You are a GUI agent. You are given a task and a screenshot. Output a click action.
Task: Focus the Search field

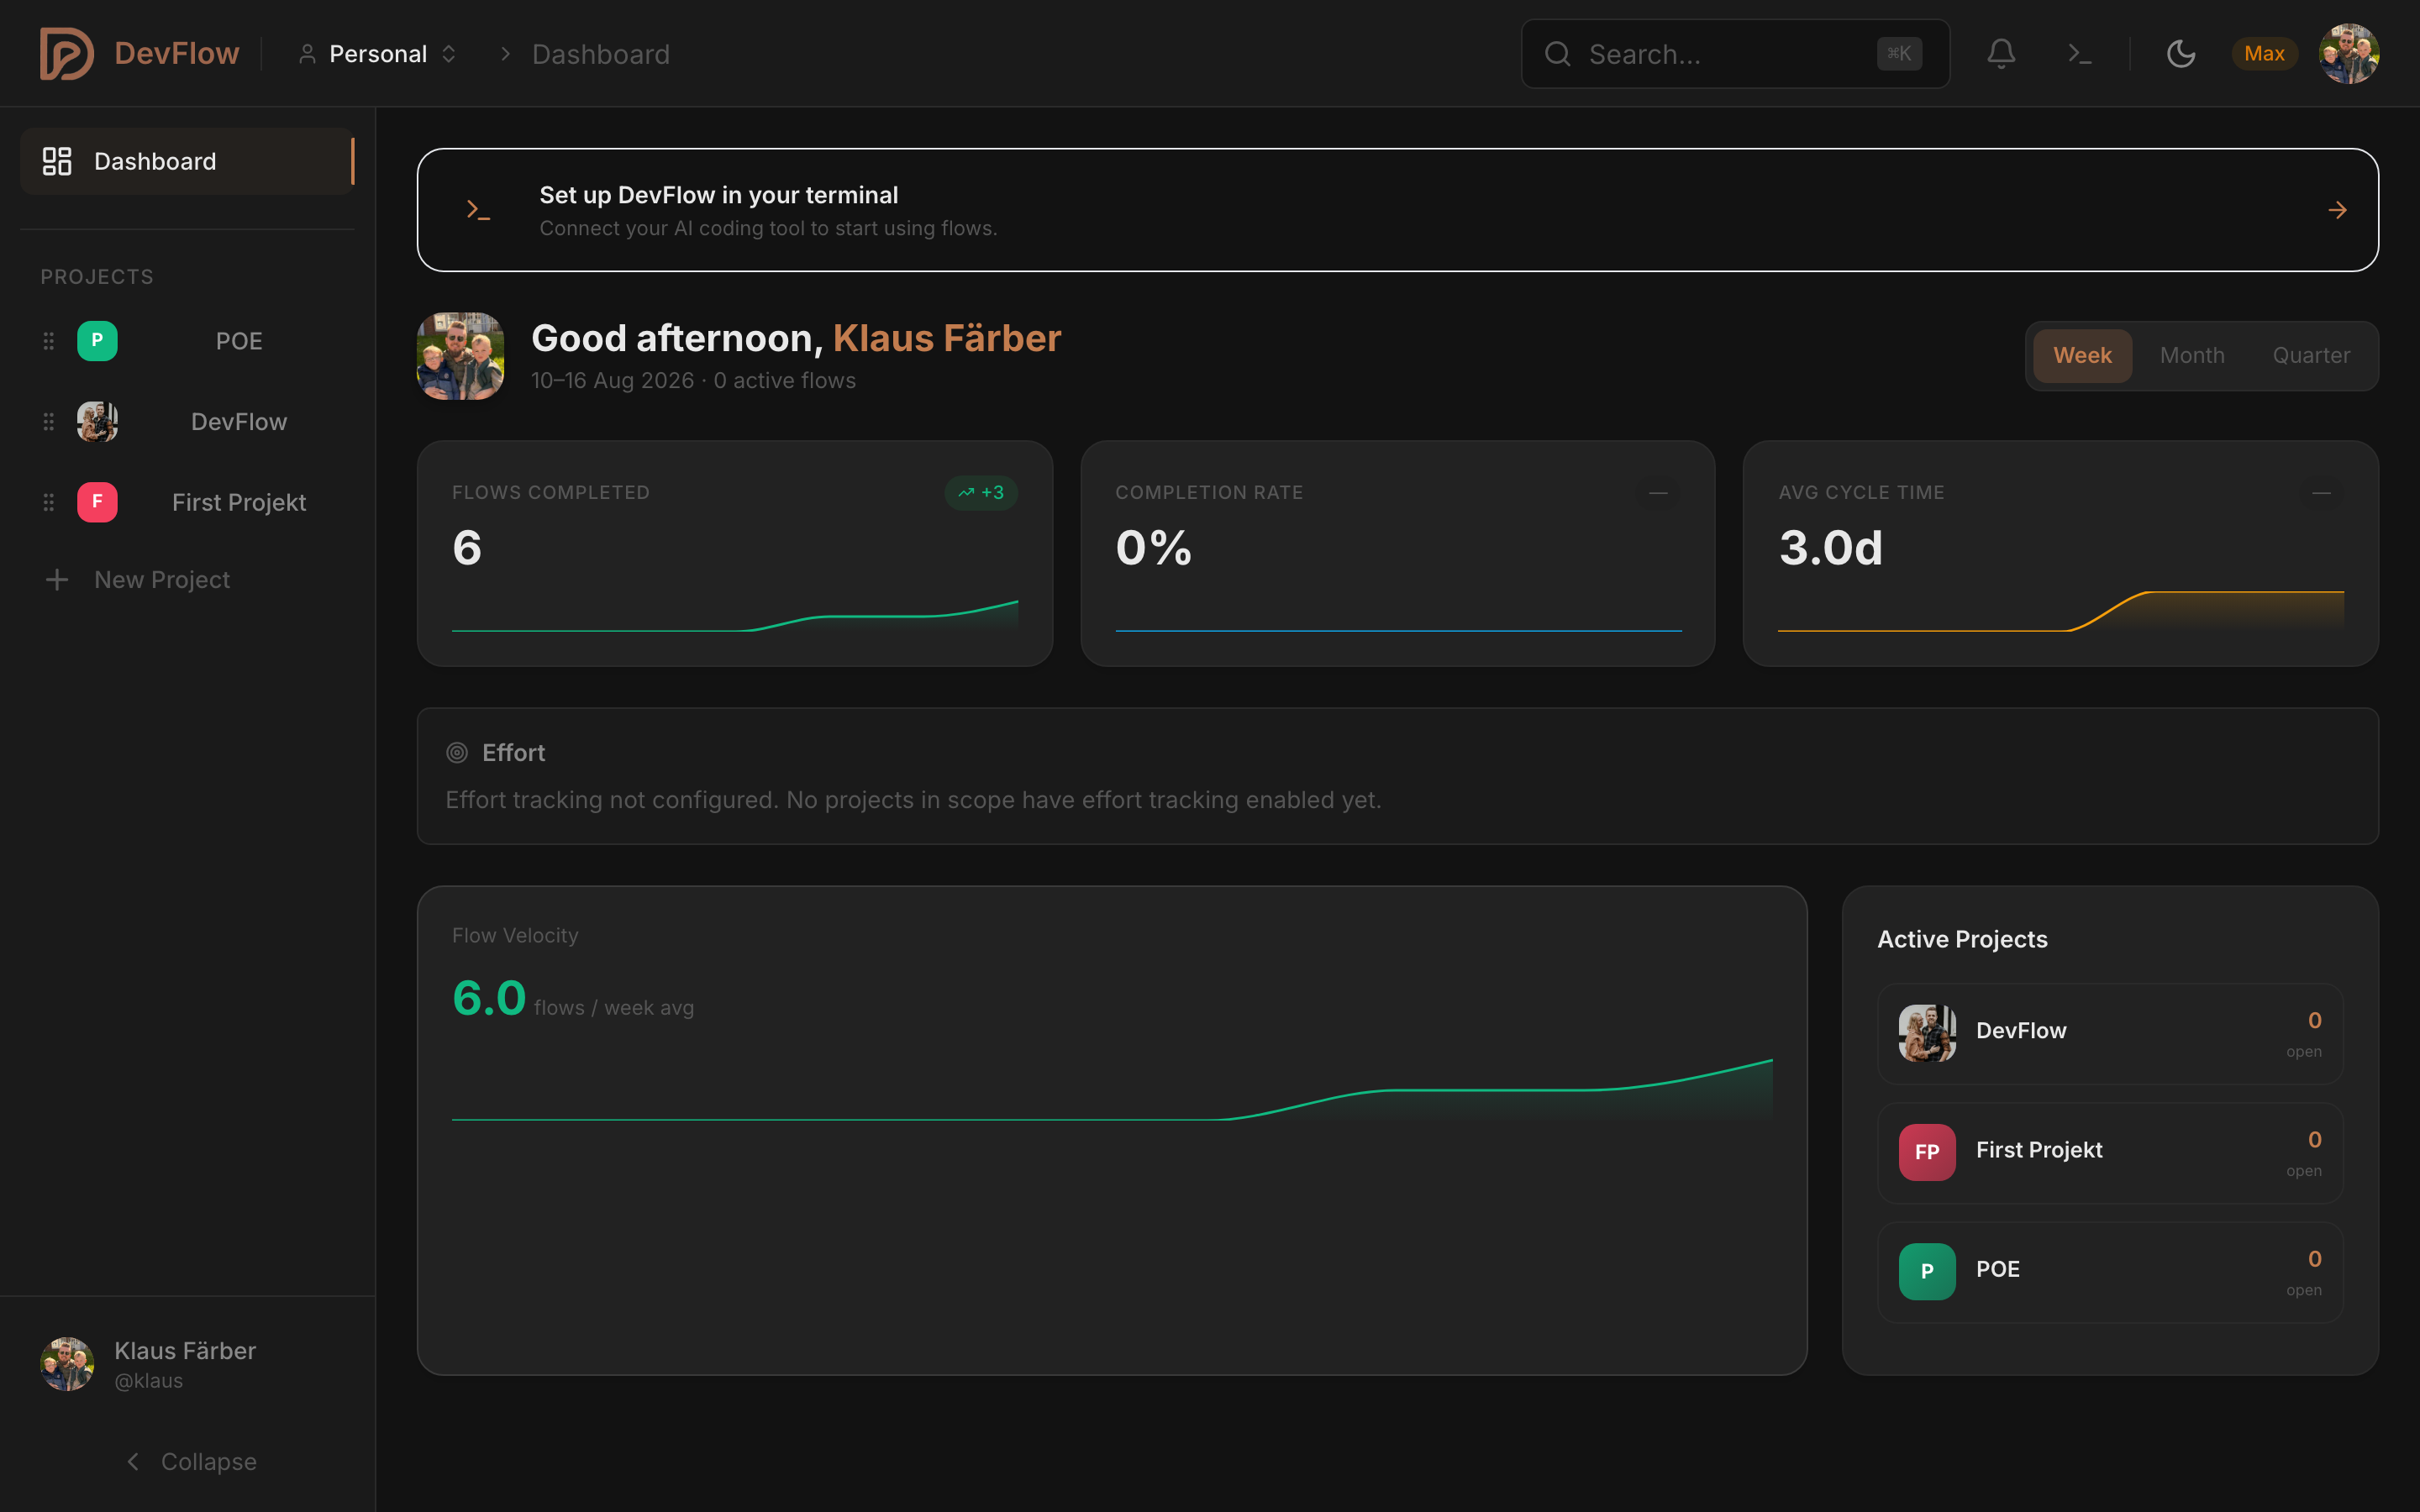point(1735,54)
